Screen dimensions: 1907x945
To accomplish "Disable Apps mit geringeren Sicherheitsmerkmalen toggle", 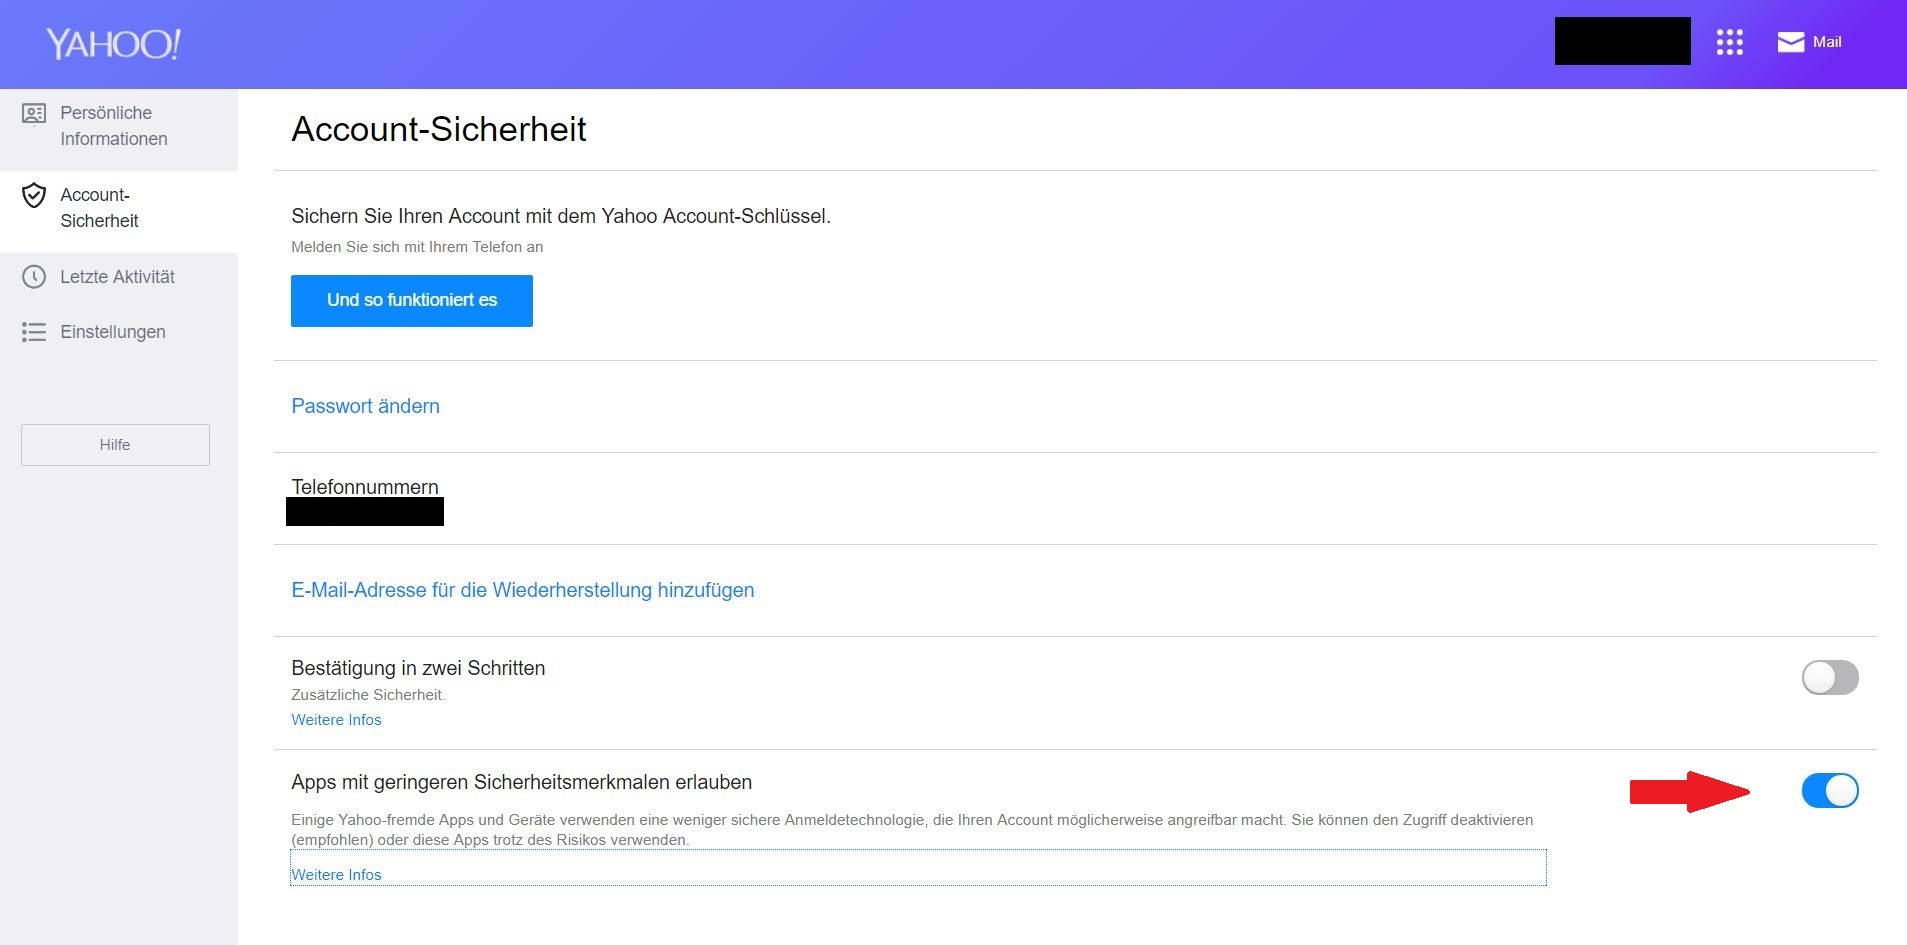I will [1830, 791].
